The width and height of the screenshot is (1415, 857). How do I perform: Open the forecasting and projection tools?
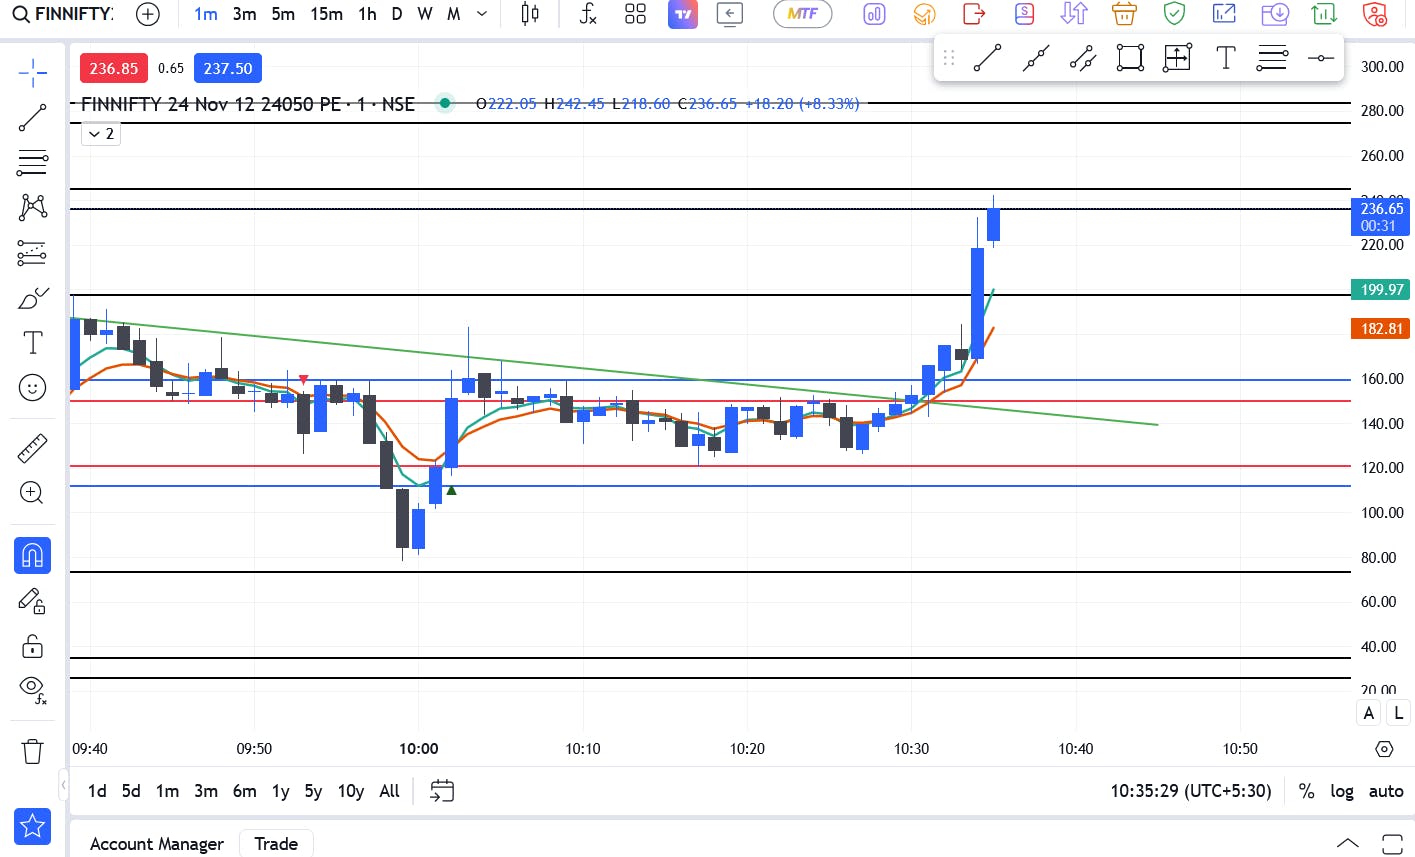[x=32, y=253]
